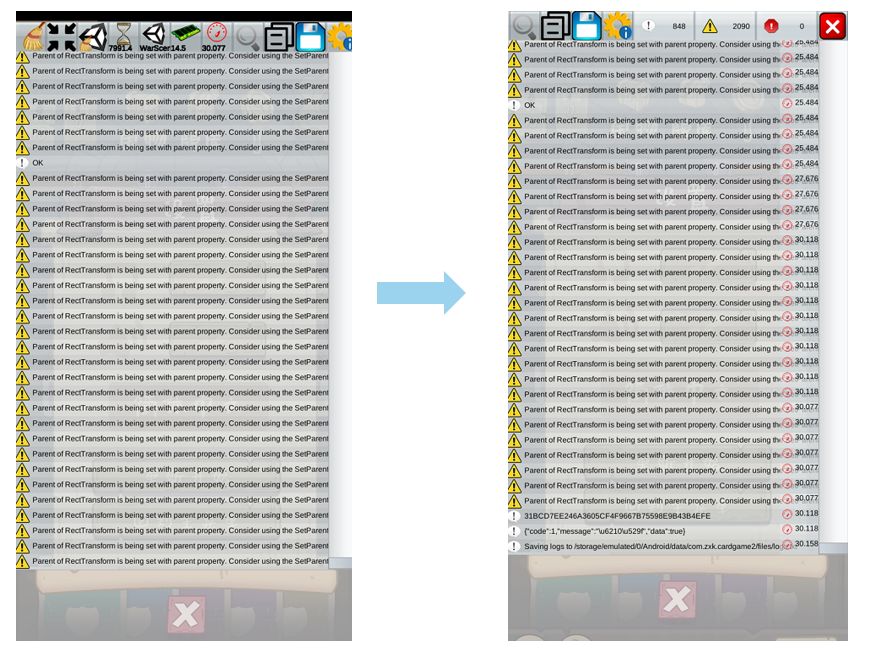Click info icon beside the 31BCD7EE hash row

[514, 516]
